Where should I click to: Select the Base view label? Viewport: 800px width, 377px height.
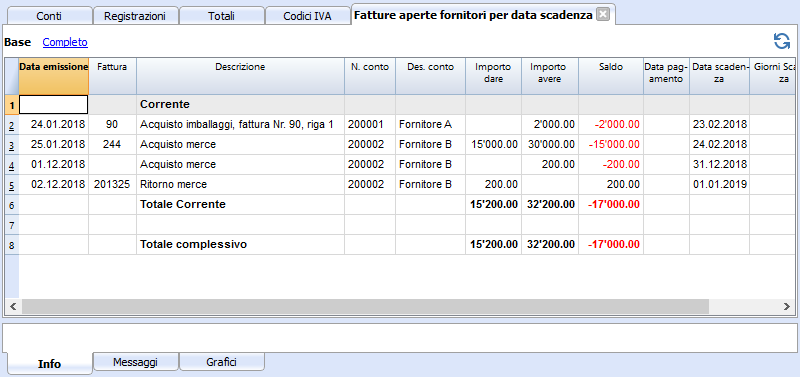tap(17, 42)
